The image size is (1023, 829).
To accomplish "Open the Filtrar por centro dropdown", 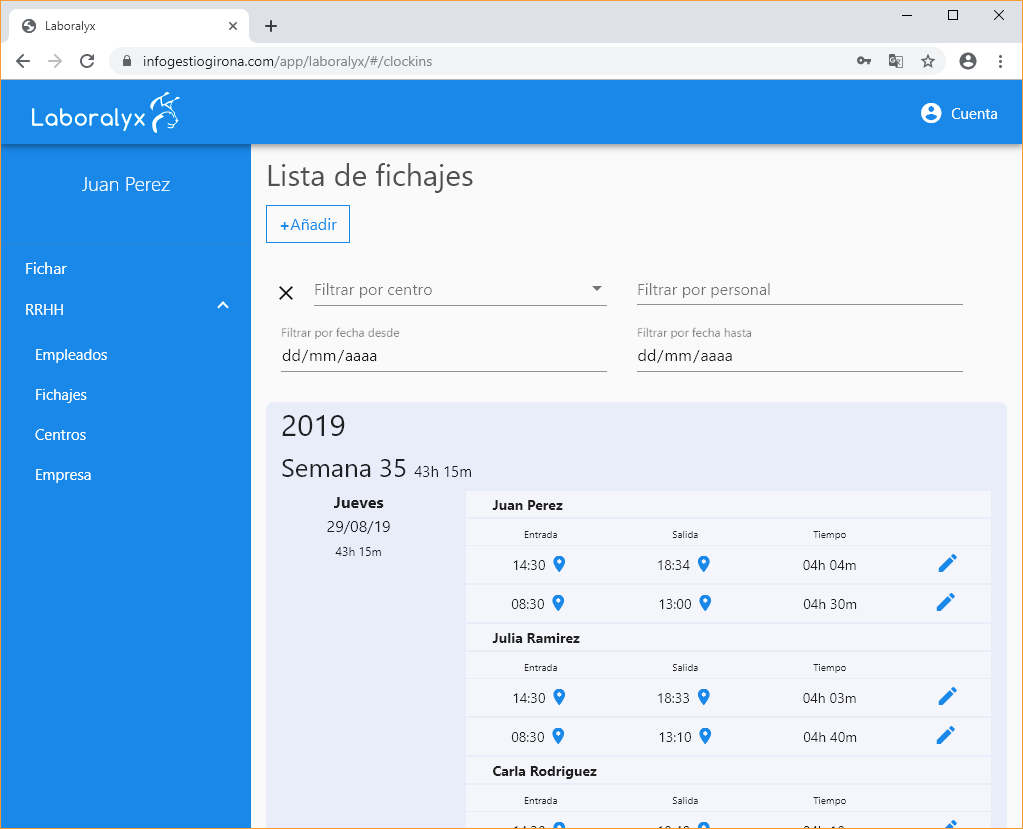I will pyautogui.click(x=460, y=290).
